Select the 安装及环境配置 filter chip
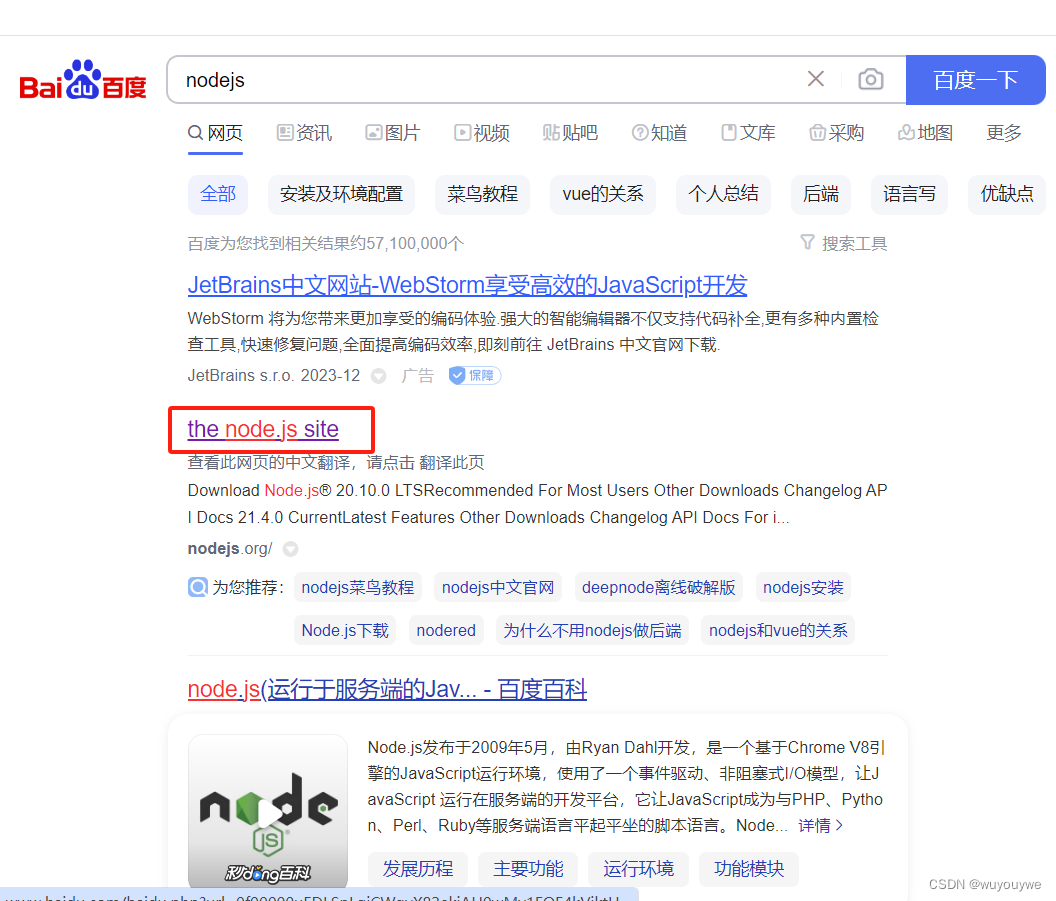This screenshot has height=901, width=1056. click(341, 195)
